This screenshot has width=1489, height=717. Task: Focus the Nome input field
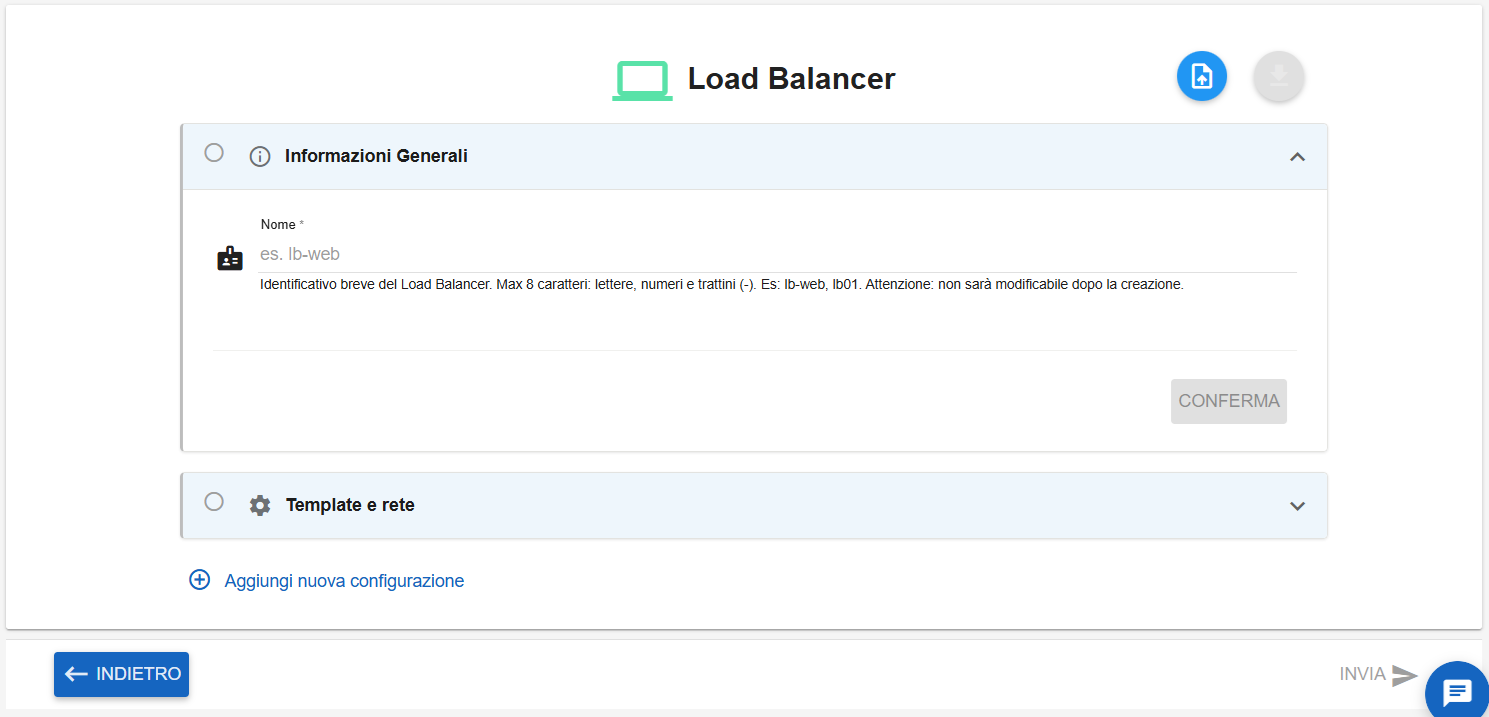tap(778, 254)
